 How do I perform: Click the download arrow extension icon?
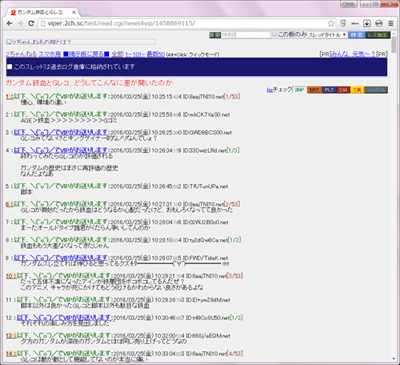367,23
